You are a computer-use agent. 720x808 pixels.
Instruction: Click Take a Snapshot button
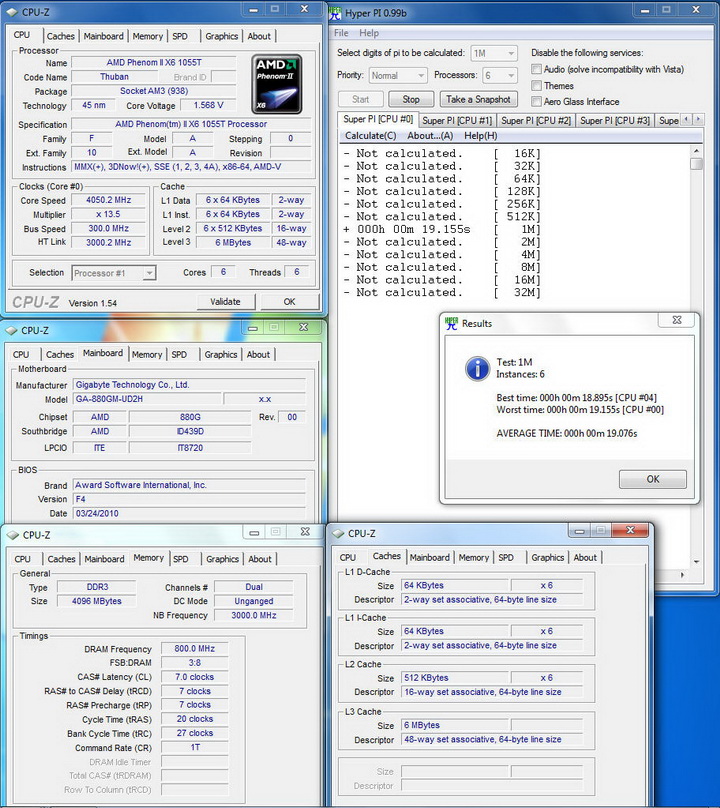coord(478,99)
